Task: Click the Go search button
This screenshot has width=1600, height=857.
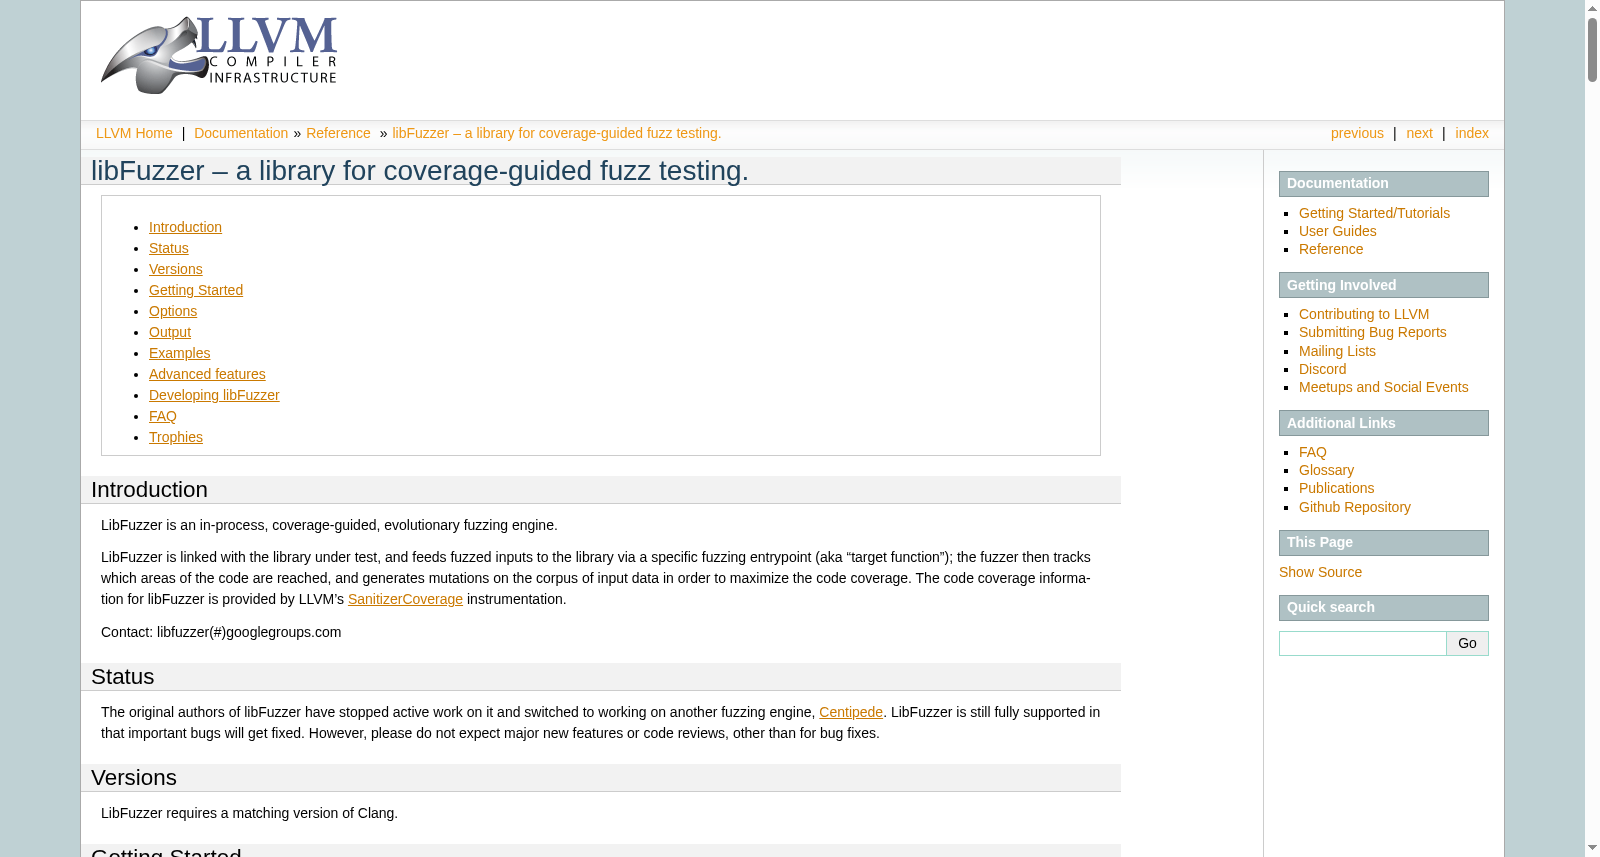Action: 1467,643
